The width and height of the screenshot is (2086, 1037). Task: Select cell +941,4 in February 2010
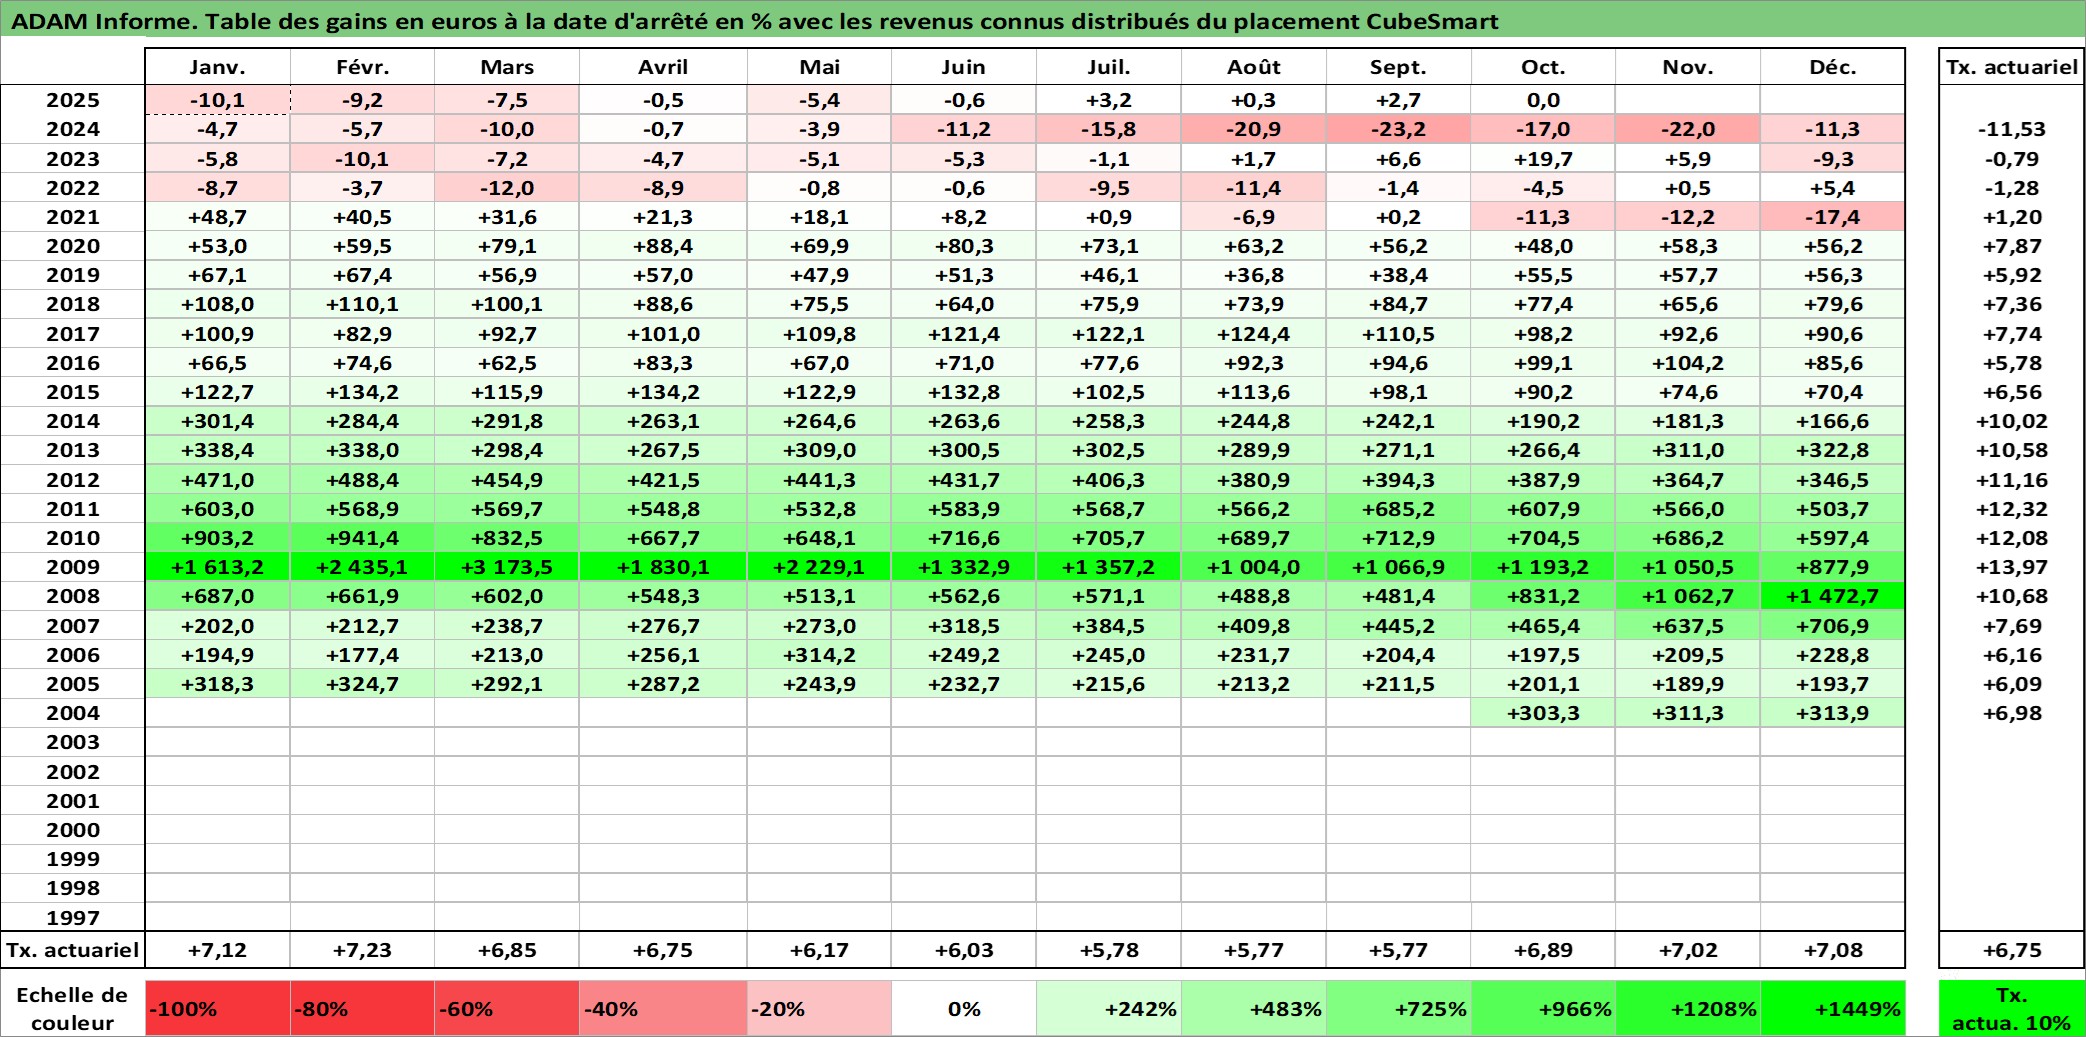[362, 538]
